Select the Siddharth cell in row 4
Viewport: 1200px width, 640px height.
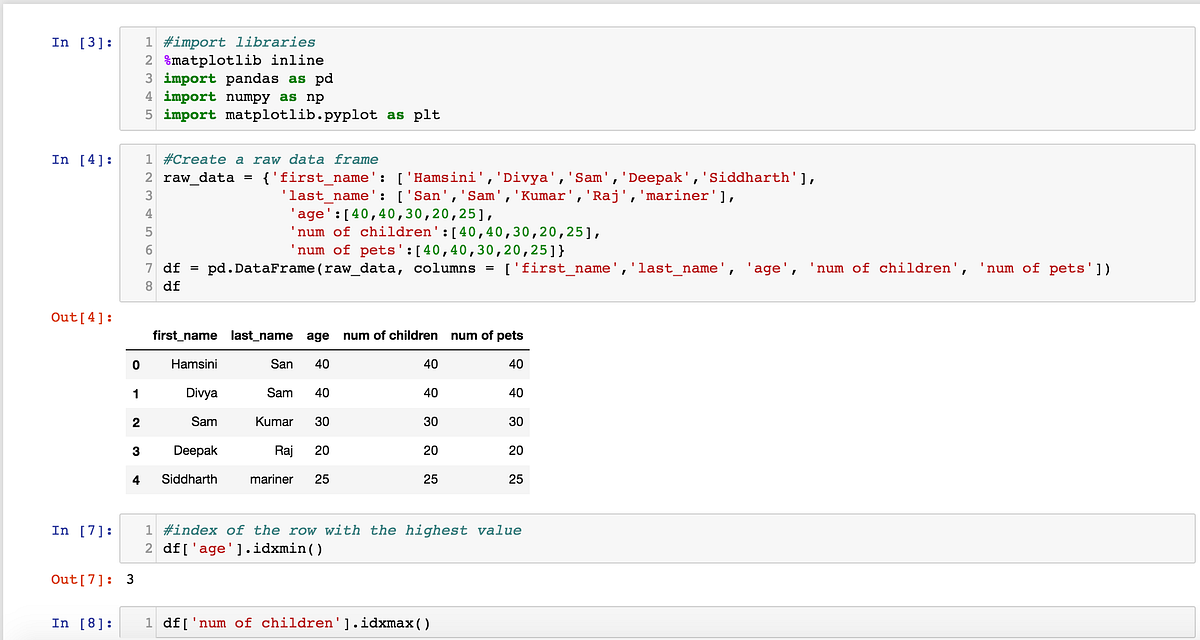[190, 479]
